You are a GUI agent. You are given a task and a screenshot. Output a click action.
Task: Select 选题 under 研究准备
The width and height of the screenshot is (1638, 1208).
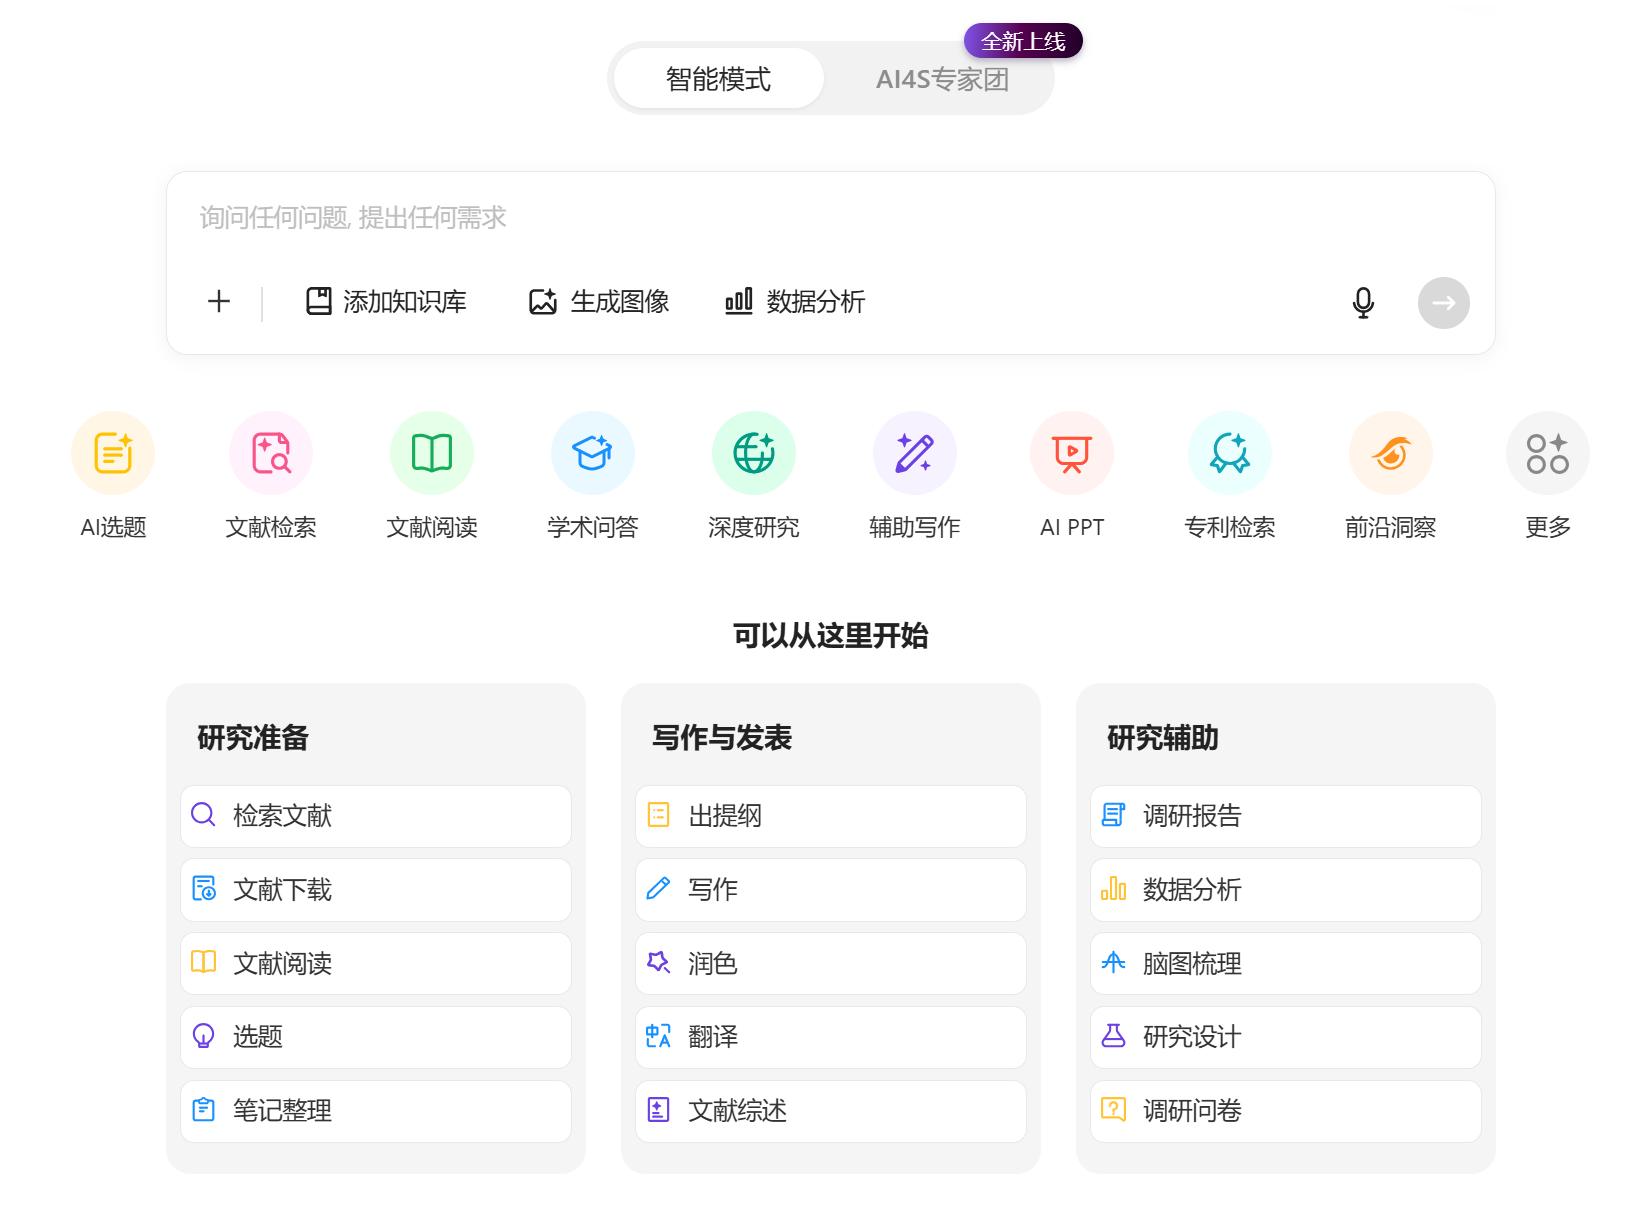(376, 1037)
